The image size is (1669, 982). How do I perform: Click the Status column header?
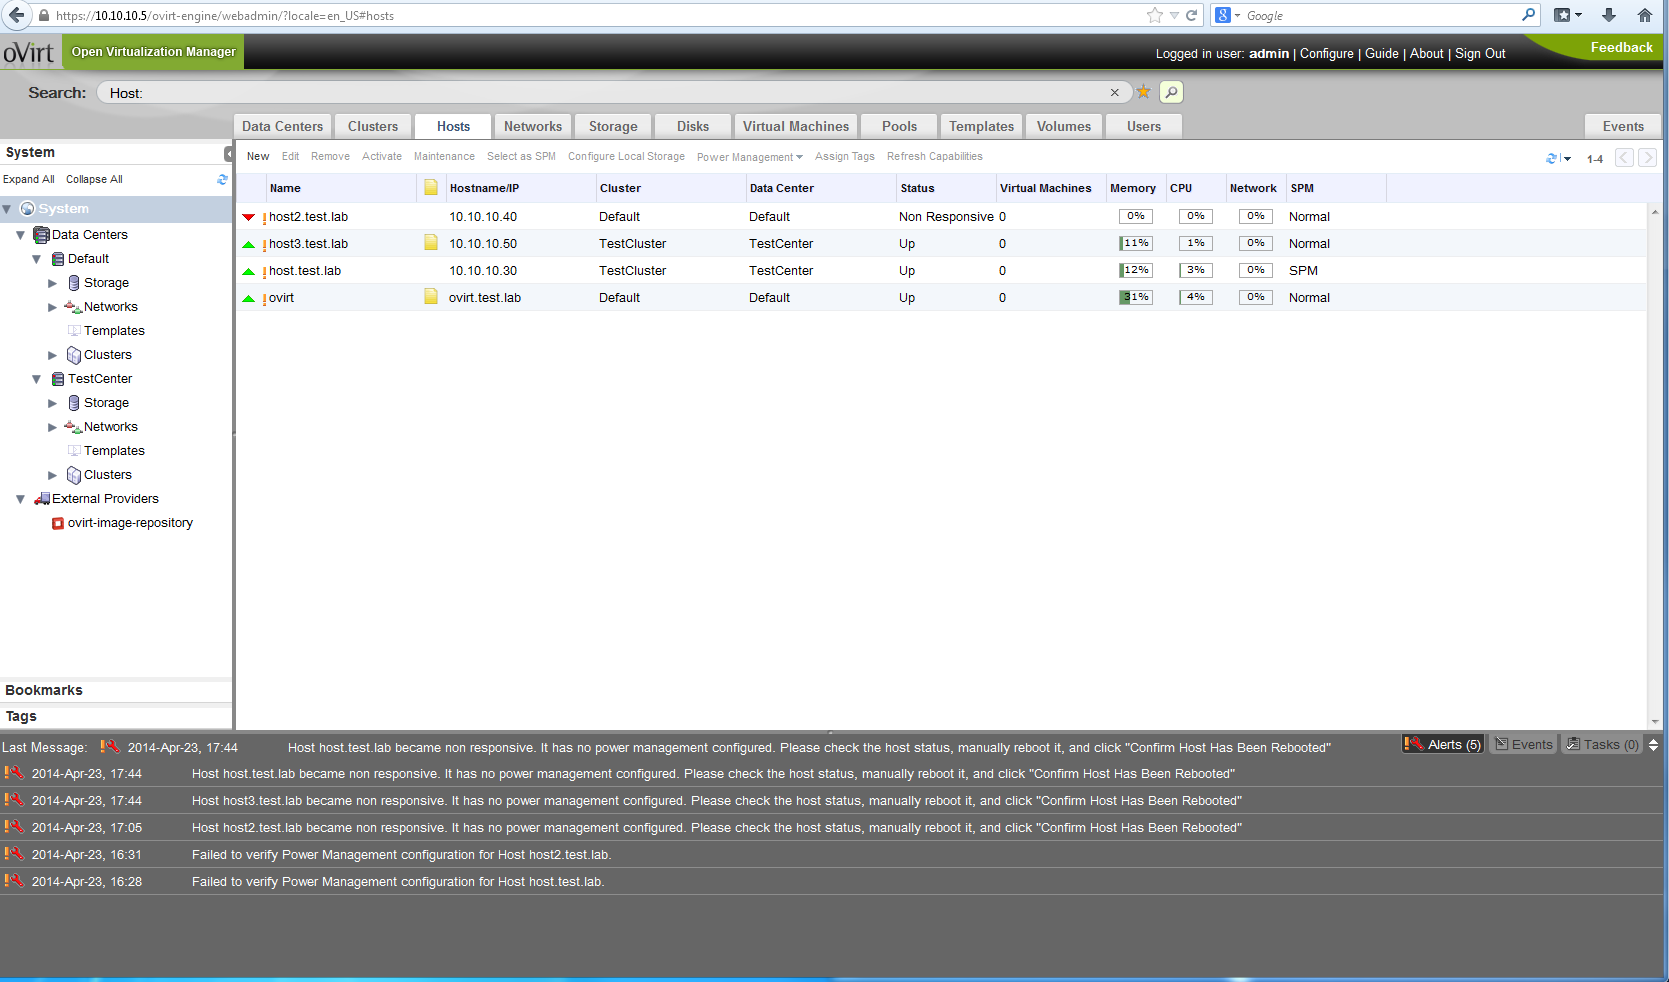coord(946,188)
